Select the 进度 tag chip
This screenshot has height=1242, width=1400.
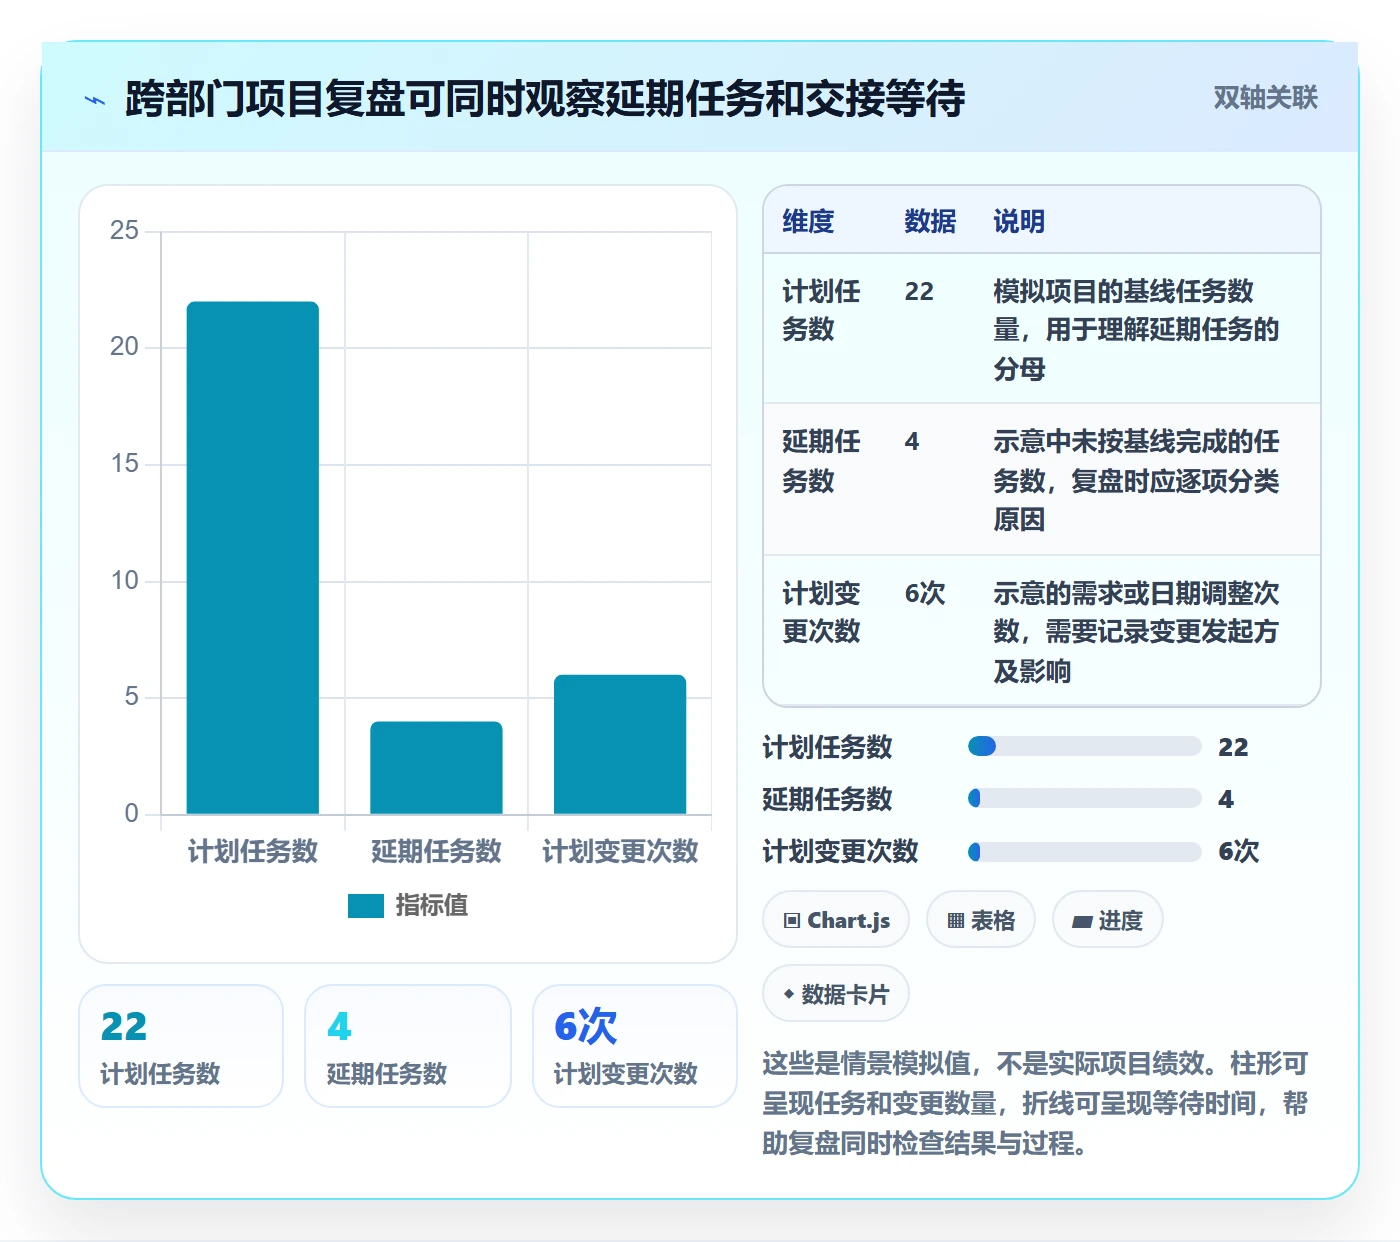(1108, 920)
